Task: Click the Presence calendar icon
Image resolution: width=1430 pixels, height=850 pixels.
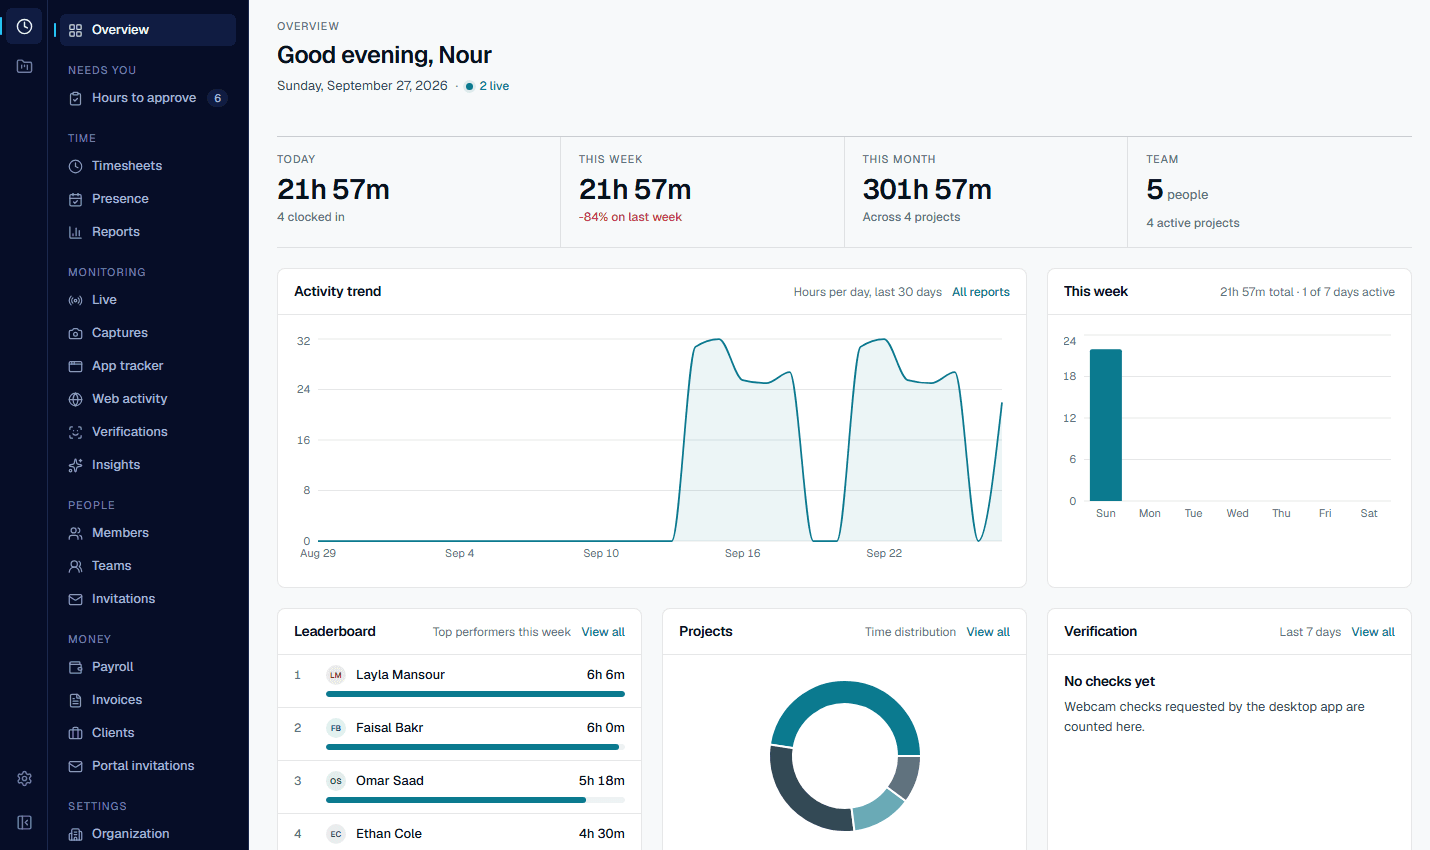Action: pos(75,199)
